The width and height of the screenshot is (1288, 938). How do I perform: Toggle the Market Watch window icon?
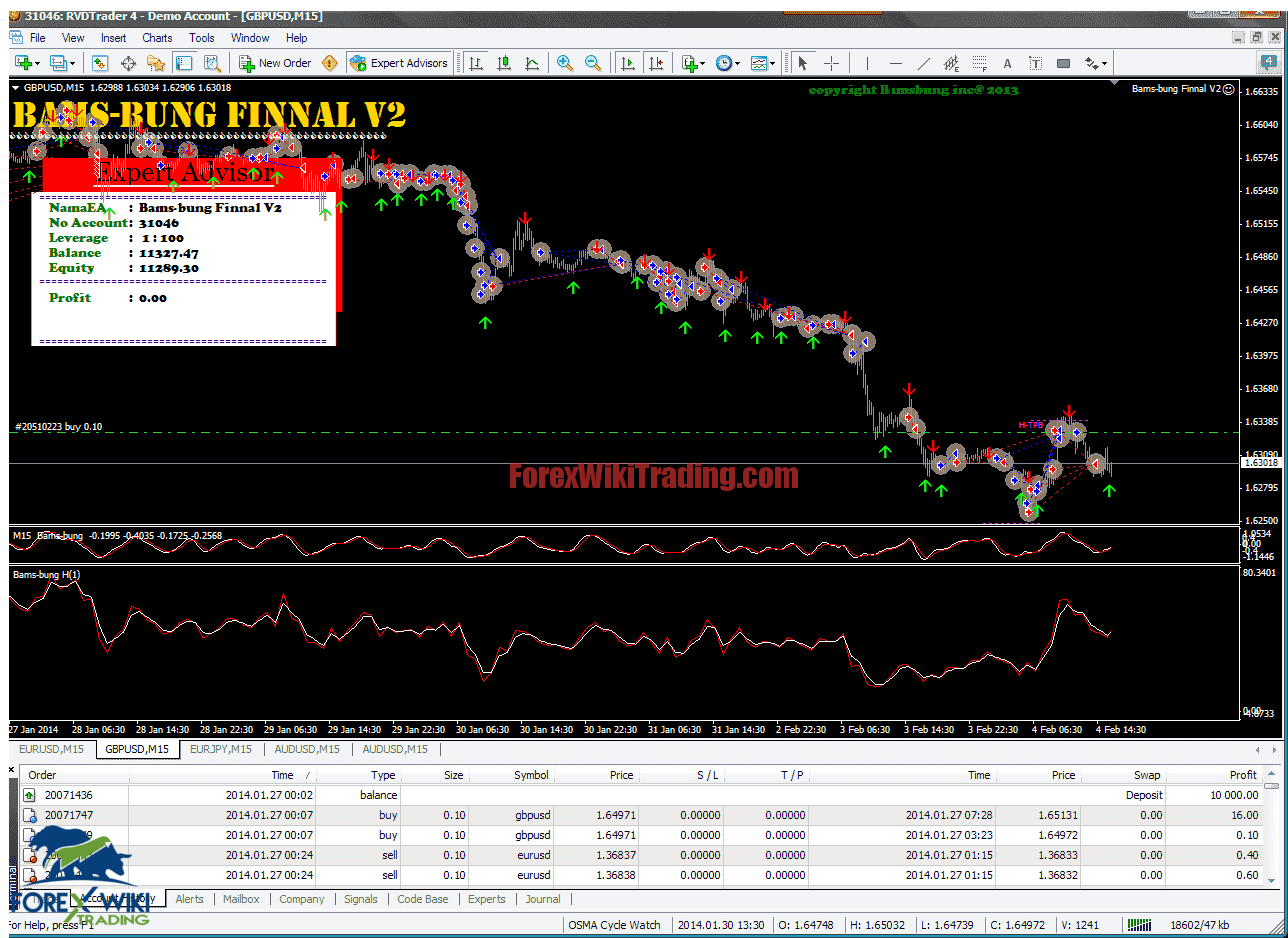[x=100, y=63]
